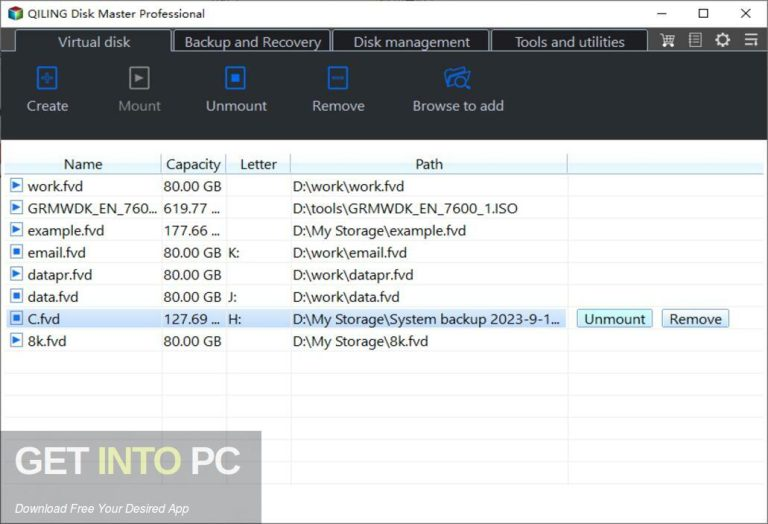Click the path D:\work\data.fvd
Screen dimensions: 768x524
(346, 297)
